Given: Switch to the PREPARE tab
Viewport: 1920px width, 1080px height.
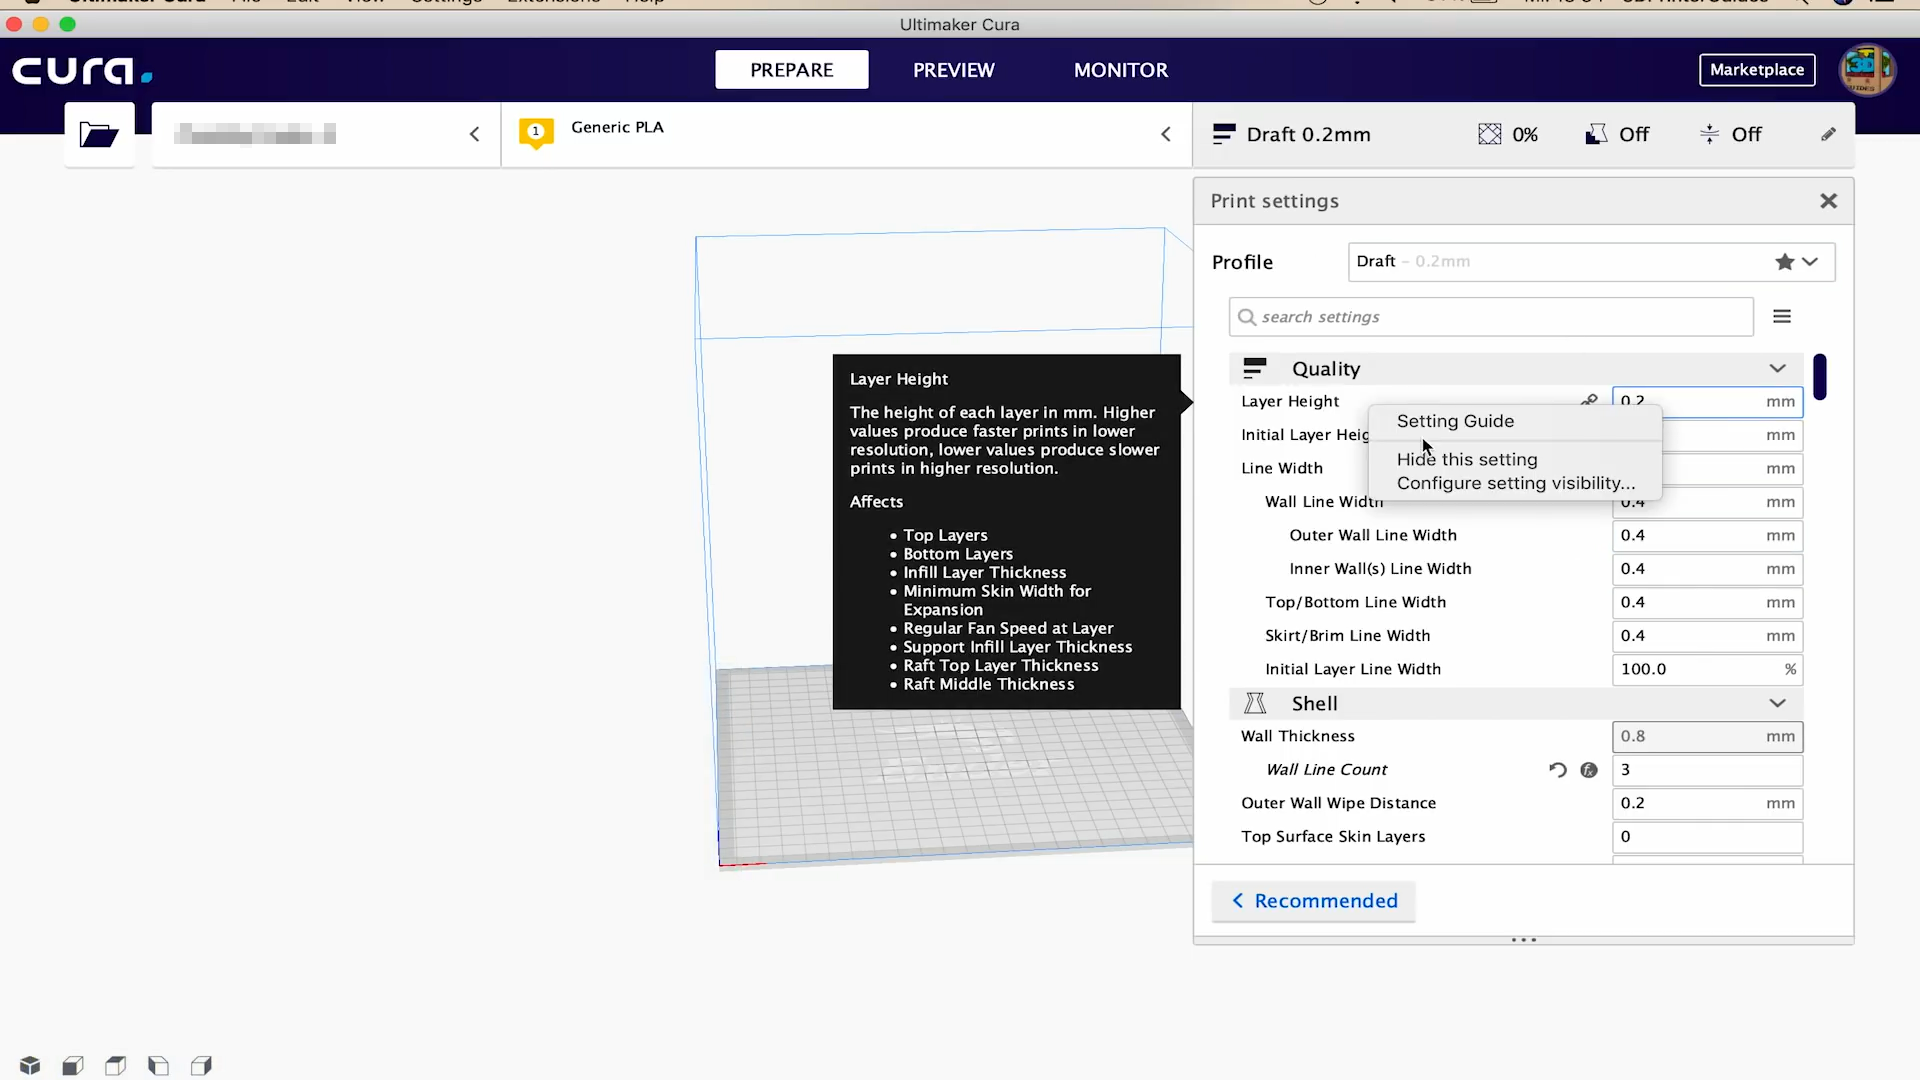Looking at the screenshot, I should click(x=792, y=70).
